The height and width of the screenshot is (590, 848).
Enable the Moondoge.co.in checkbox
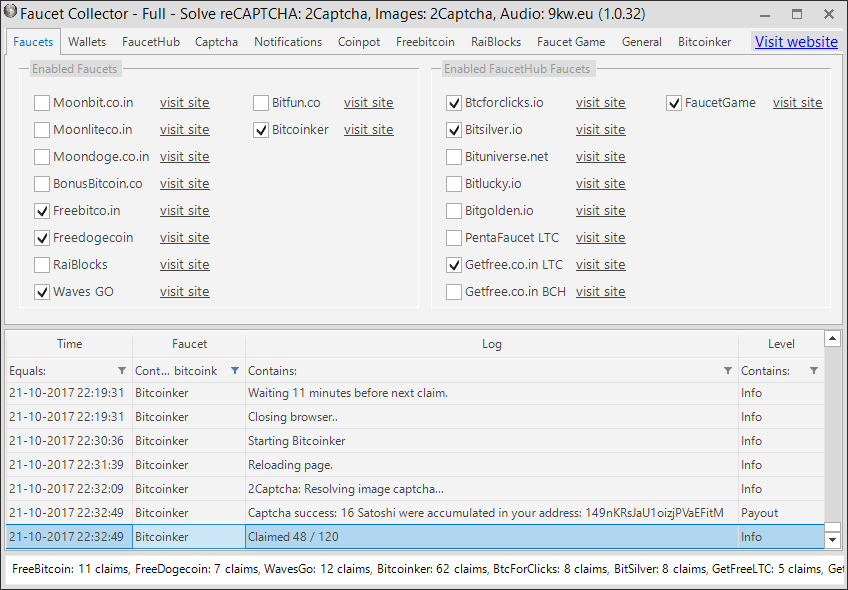(x=42, y=157)
